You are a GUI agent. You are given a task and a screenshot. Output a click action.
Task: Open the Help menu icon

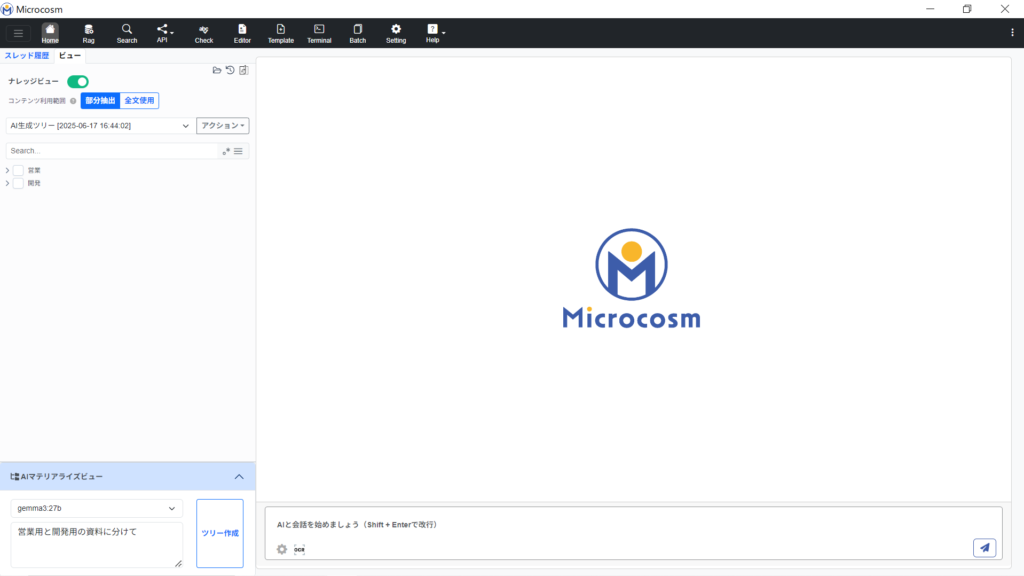434,33
